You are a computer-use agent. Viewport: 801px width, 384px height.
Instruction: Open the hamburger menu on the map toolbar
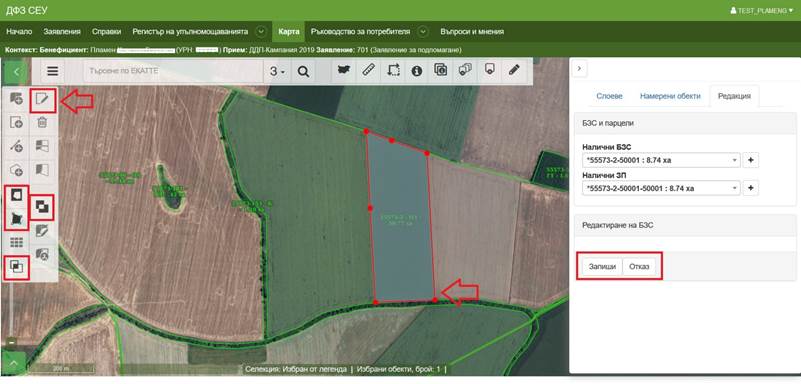(x=53, y=71)
